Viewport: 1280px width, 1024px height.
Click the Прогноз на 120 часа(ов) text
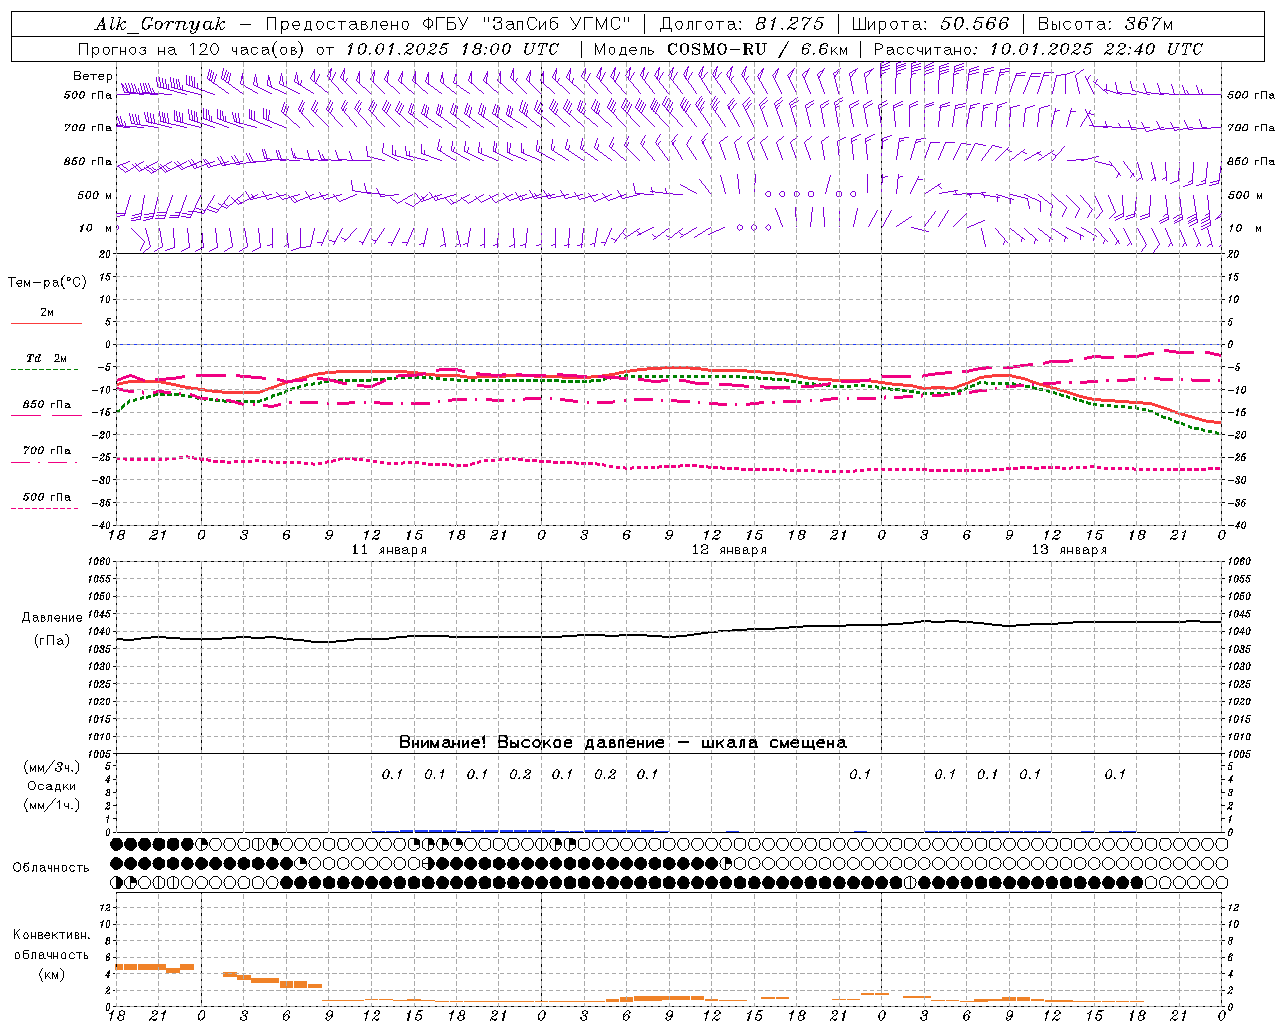tap(192, 49)
